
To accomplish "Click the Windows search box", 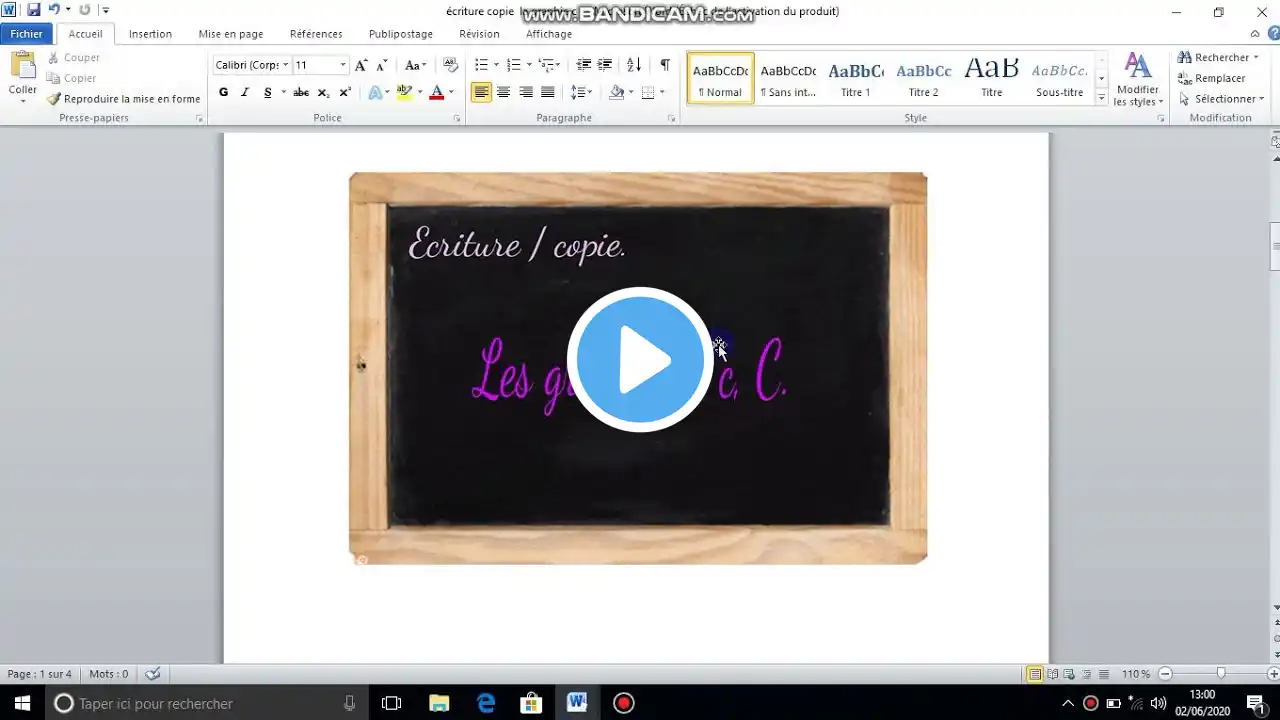I will pos(207,703).
